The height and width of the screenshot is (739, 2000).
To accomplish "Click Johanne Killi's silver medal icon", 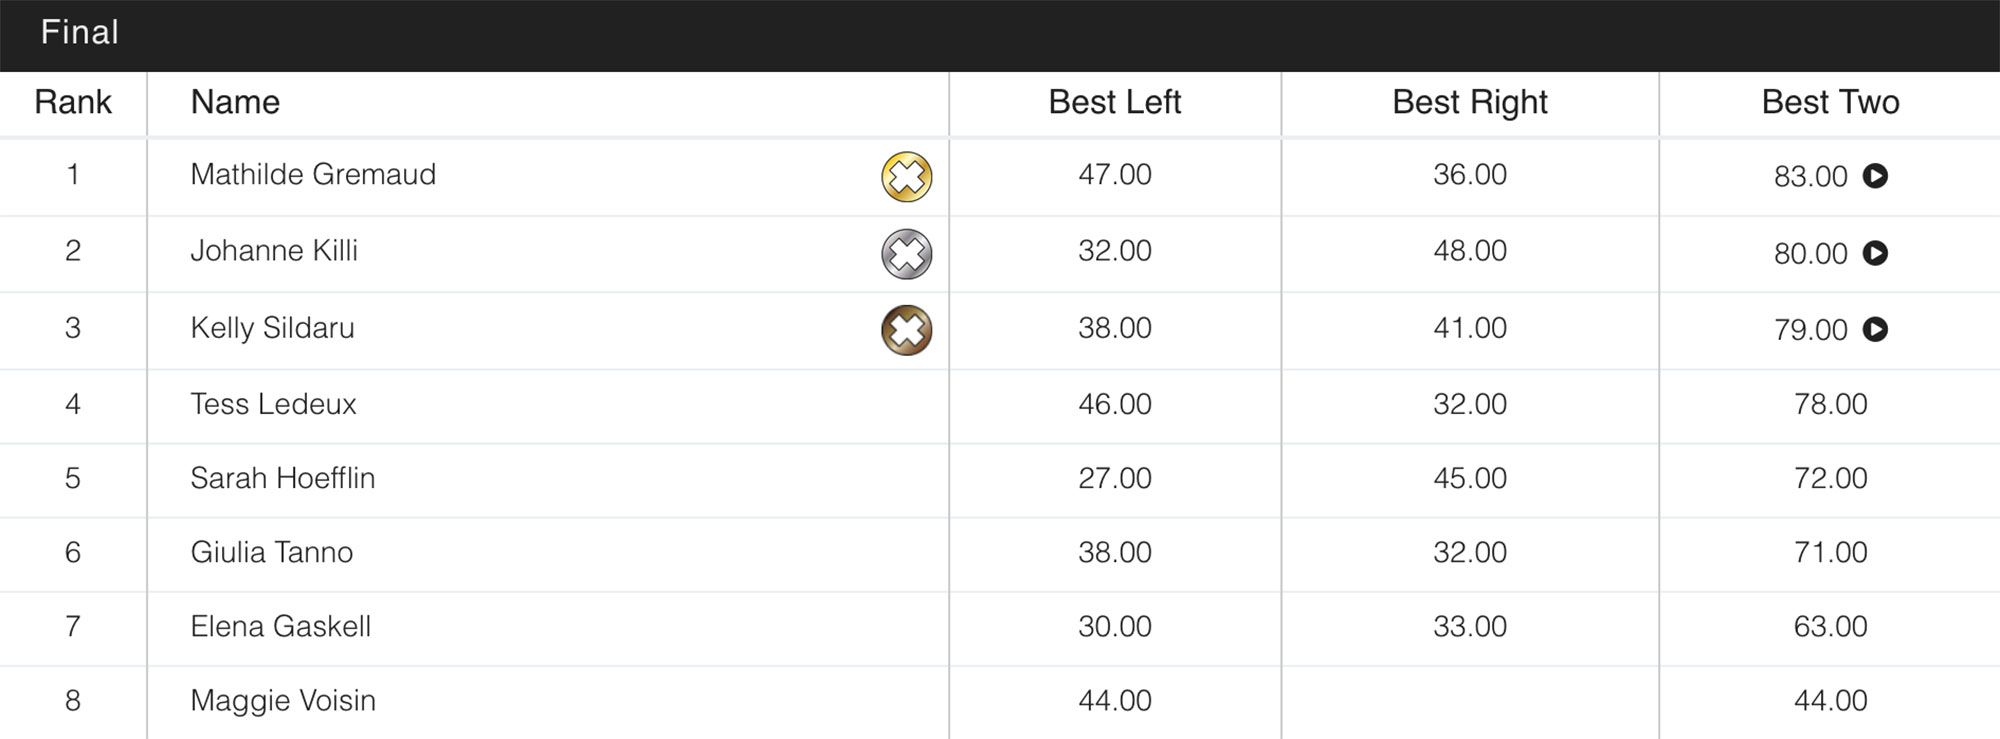I will click(x=906, y=254).
